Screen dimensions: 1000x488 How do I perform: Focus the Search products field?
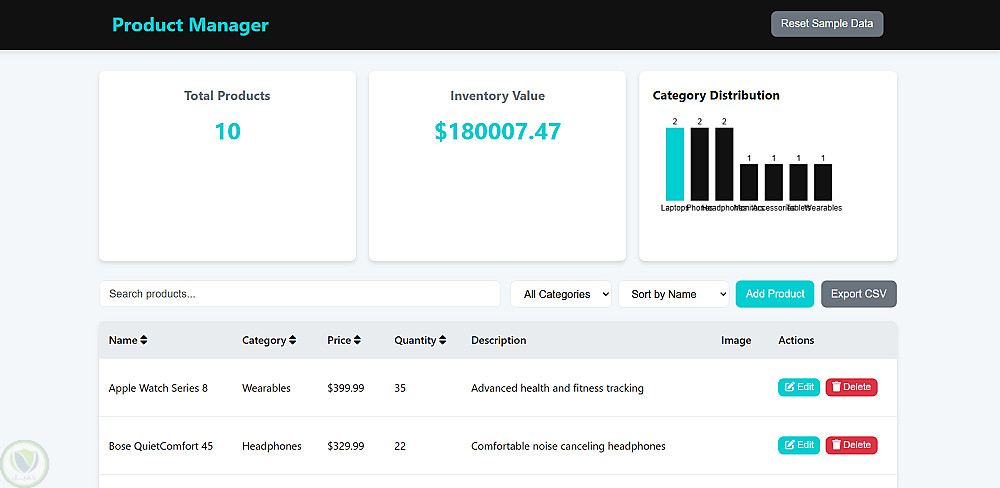click(299, 294)
